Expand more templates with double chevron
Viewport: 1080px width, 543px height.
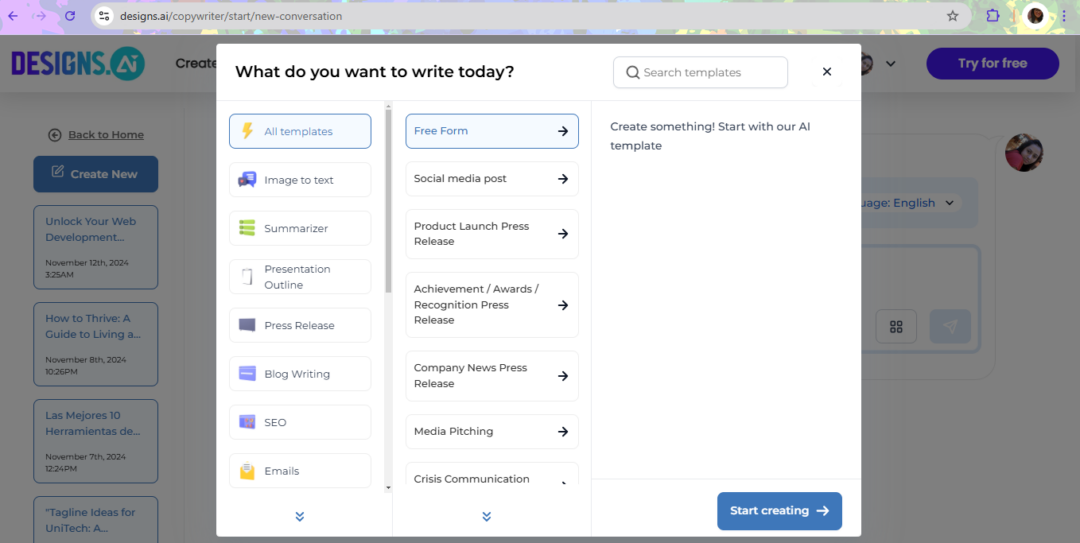coord(487,516)
